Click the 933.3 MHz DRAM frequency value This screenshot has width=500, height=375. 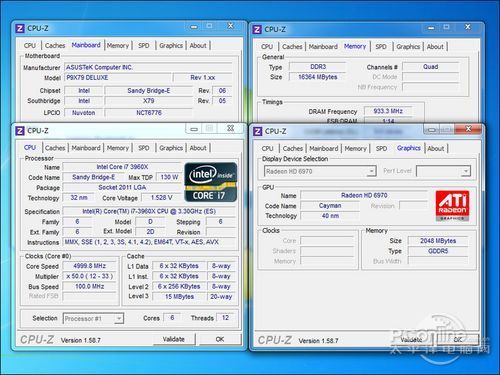[388, 111]
